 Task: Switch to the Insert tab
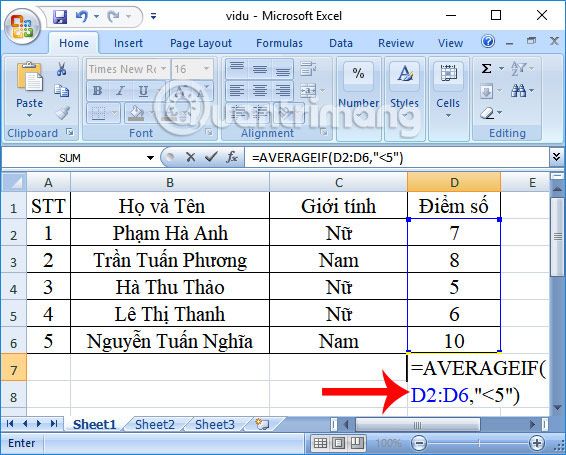128,43
